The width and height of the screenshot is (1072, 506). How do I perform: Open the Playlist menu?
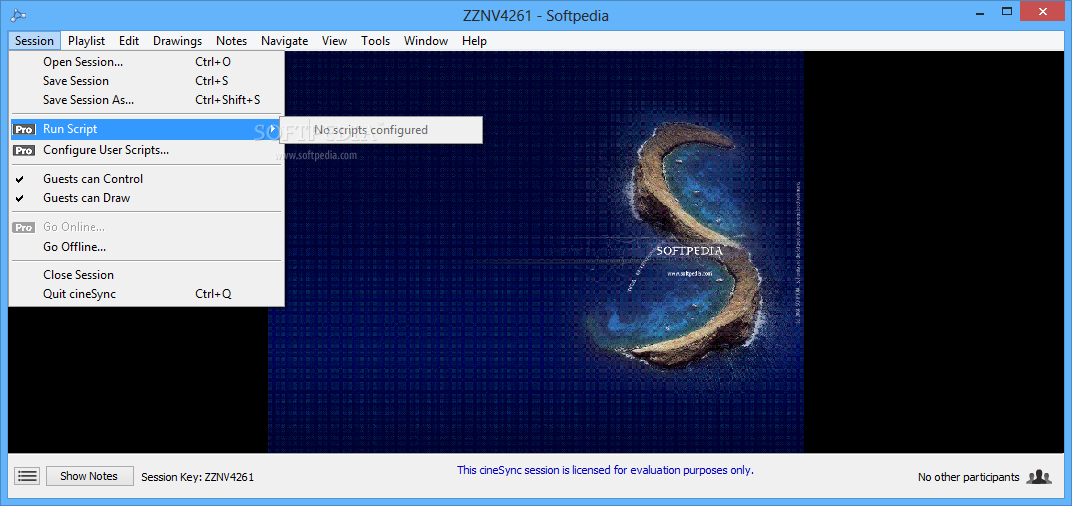(x=87, y=41)
